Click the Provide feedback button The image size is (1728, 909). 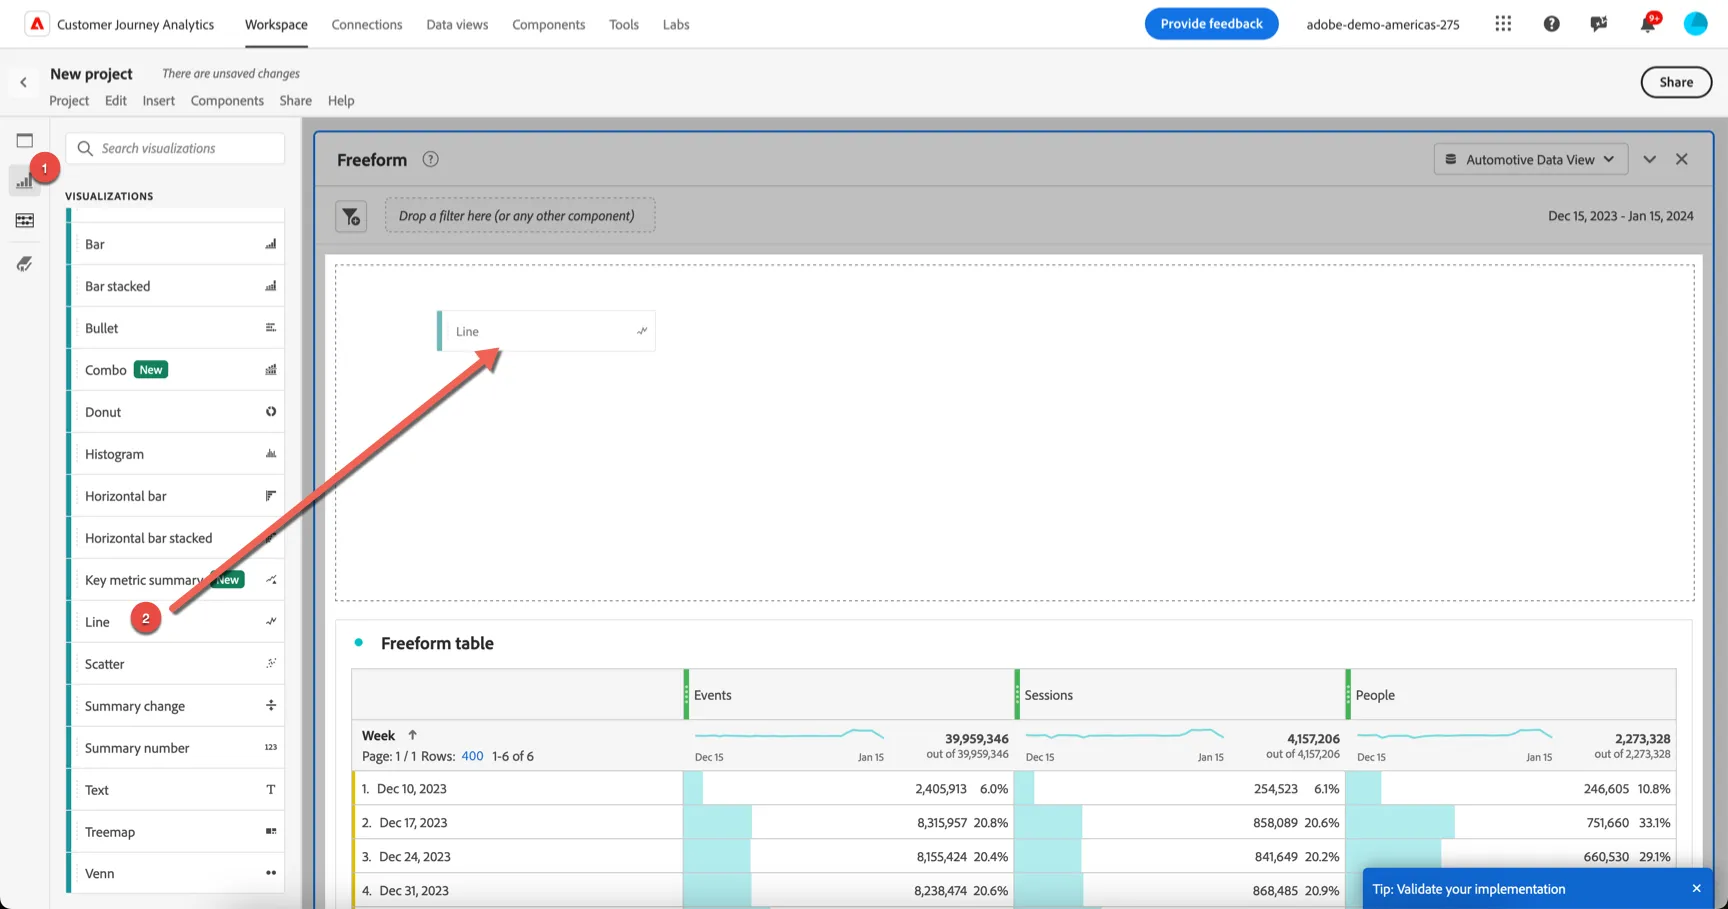coord(1211,24)
